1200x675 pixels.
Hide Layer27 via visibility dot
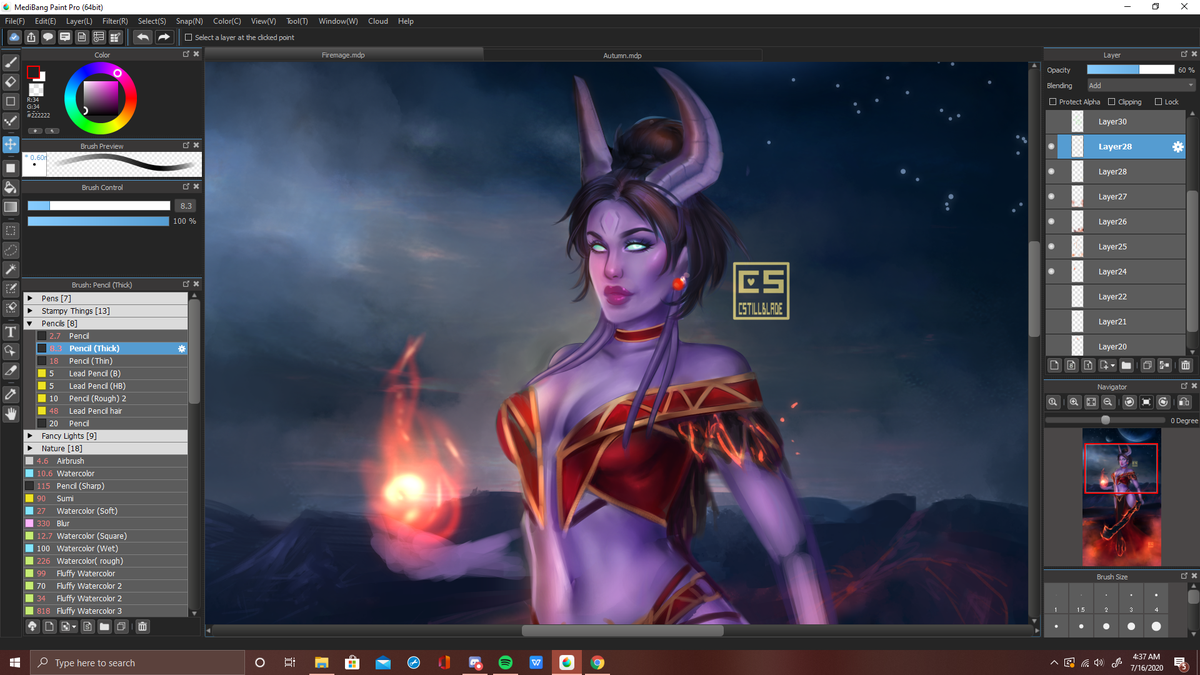pos(1051,197)
